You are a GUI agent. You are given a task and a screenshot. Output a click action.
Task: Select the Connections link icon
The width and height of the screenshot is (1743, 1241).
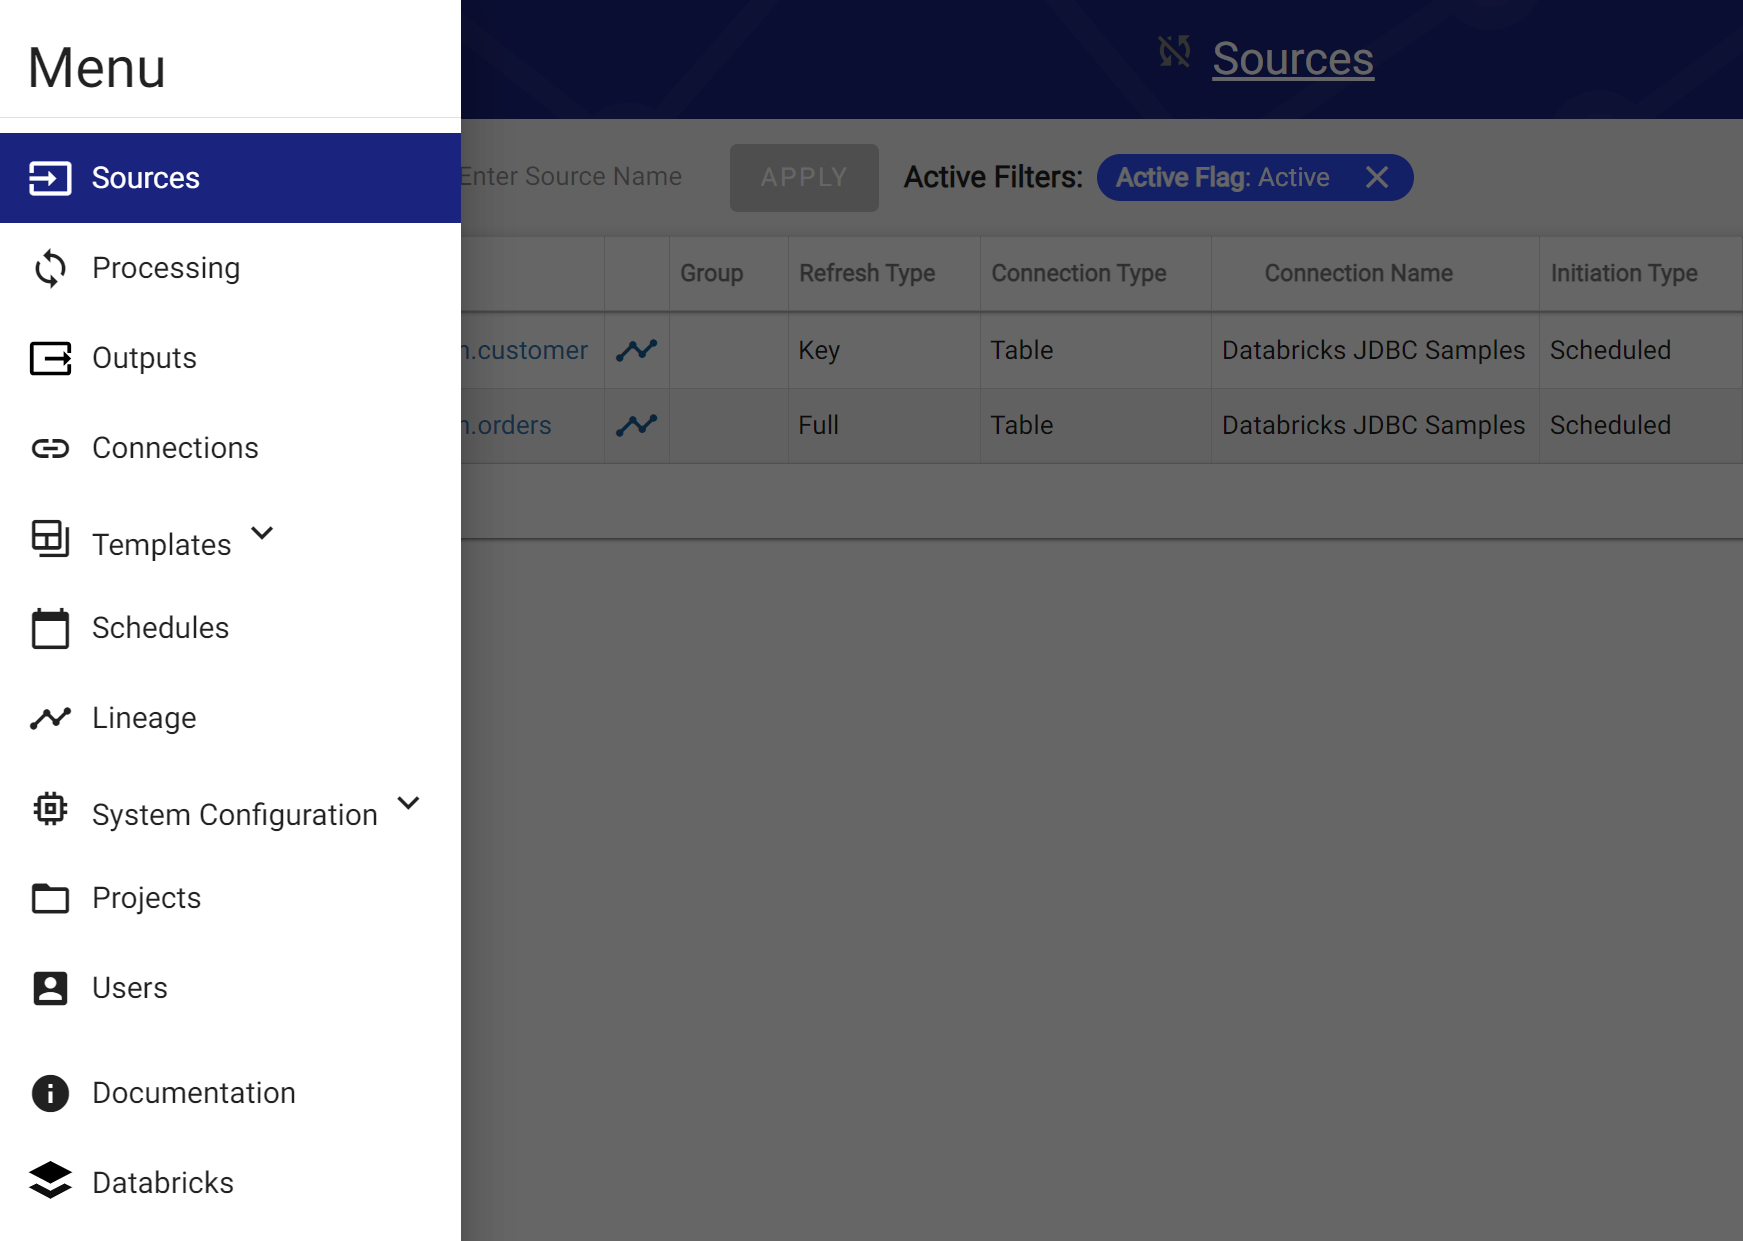(x=50, y=448)
